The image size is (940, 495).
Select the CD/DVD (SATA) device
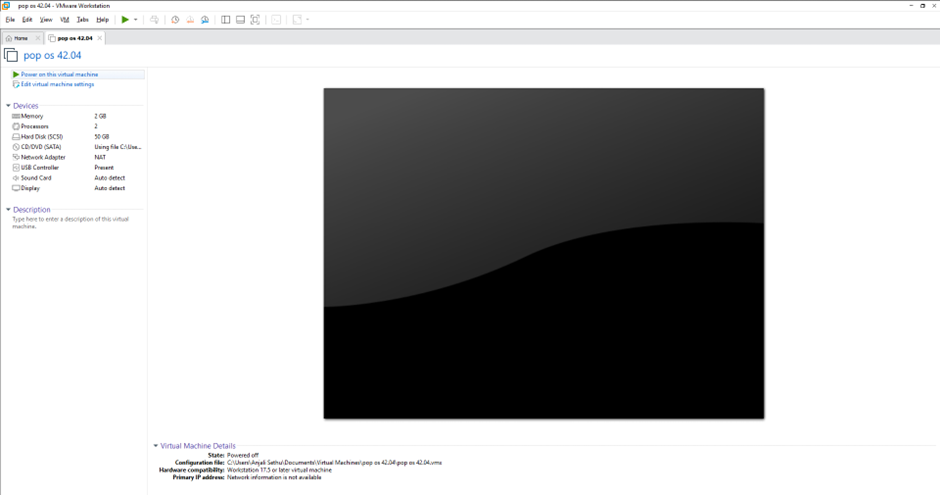point(41,147)
